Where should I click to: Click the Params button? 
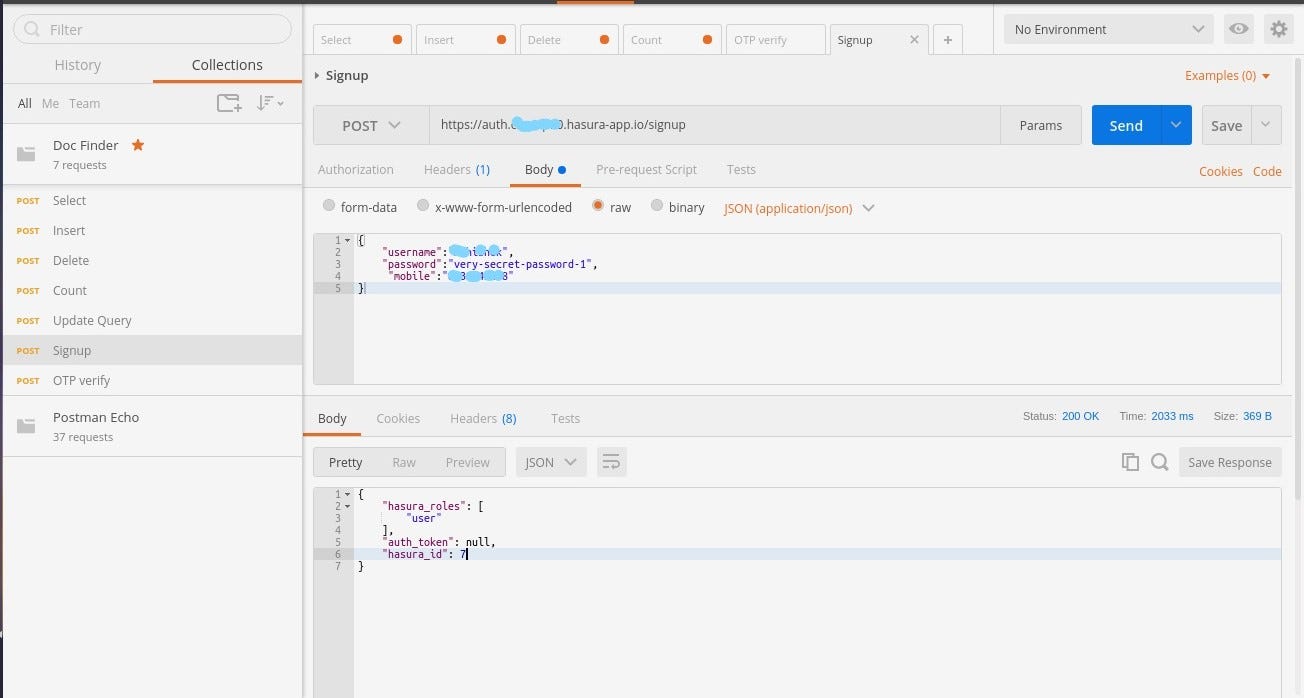(1040, 125)
